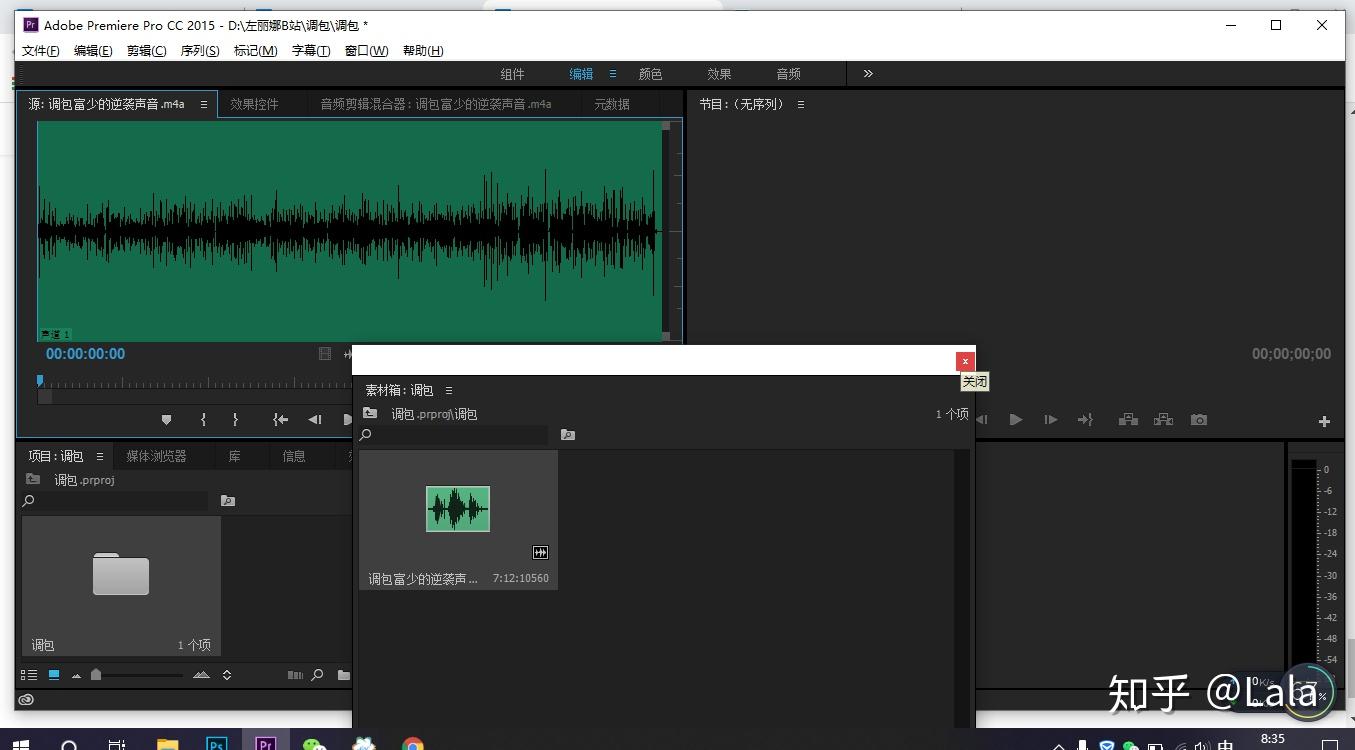Open Photoshop from taskbar
The height and width of the screenshot is (750, 1355).
[x=216, y=744]
